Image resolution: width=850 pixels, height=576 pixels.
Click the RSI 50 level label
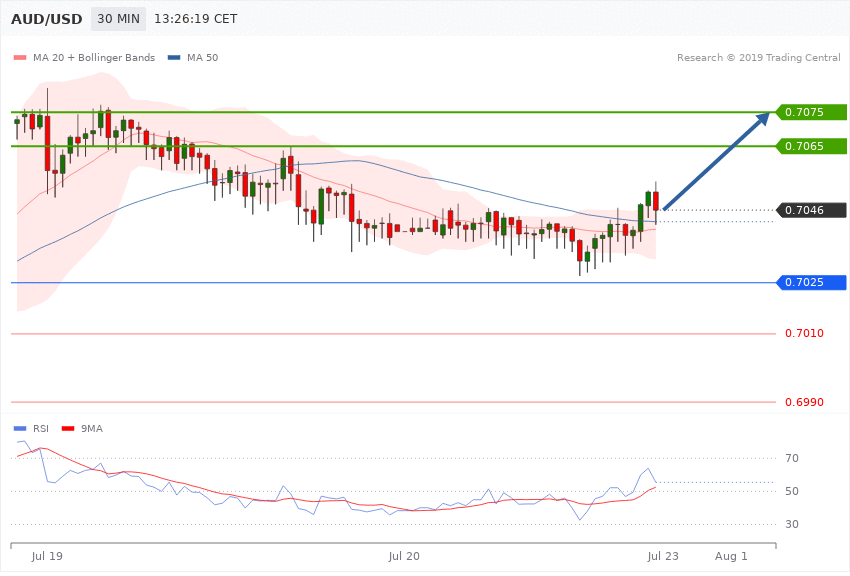pyautogui.click(x=792, y=491)
